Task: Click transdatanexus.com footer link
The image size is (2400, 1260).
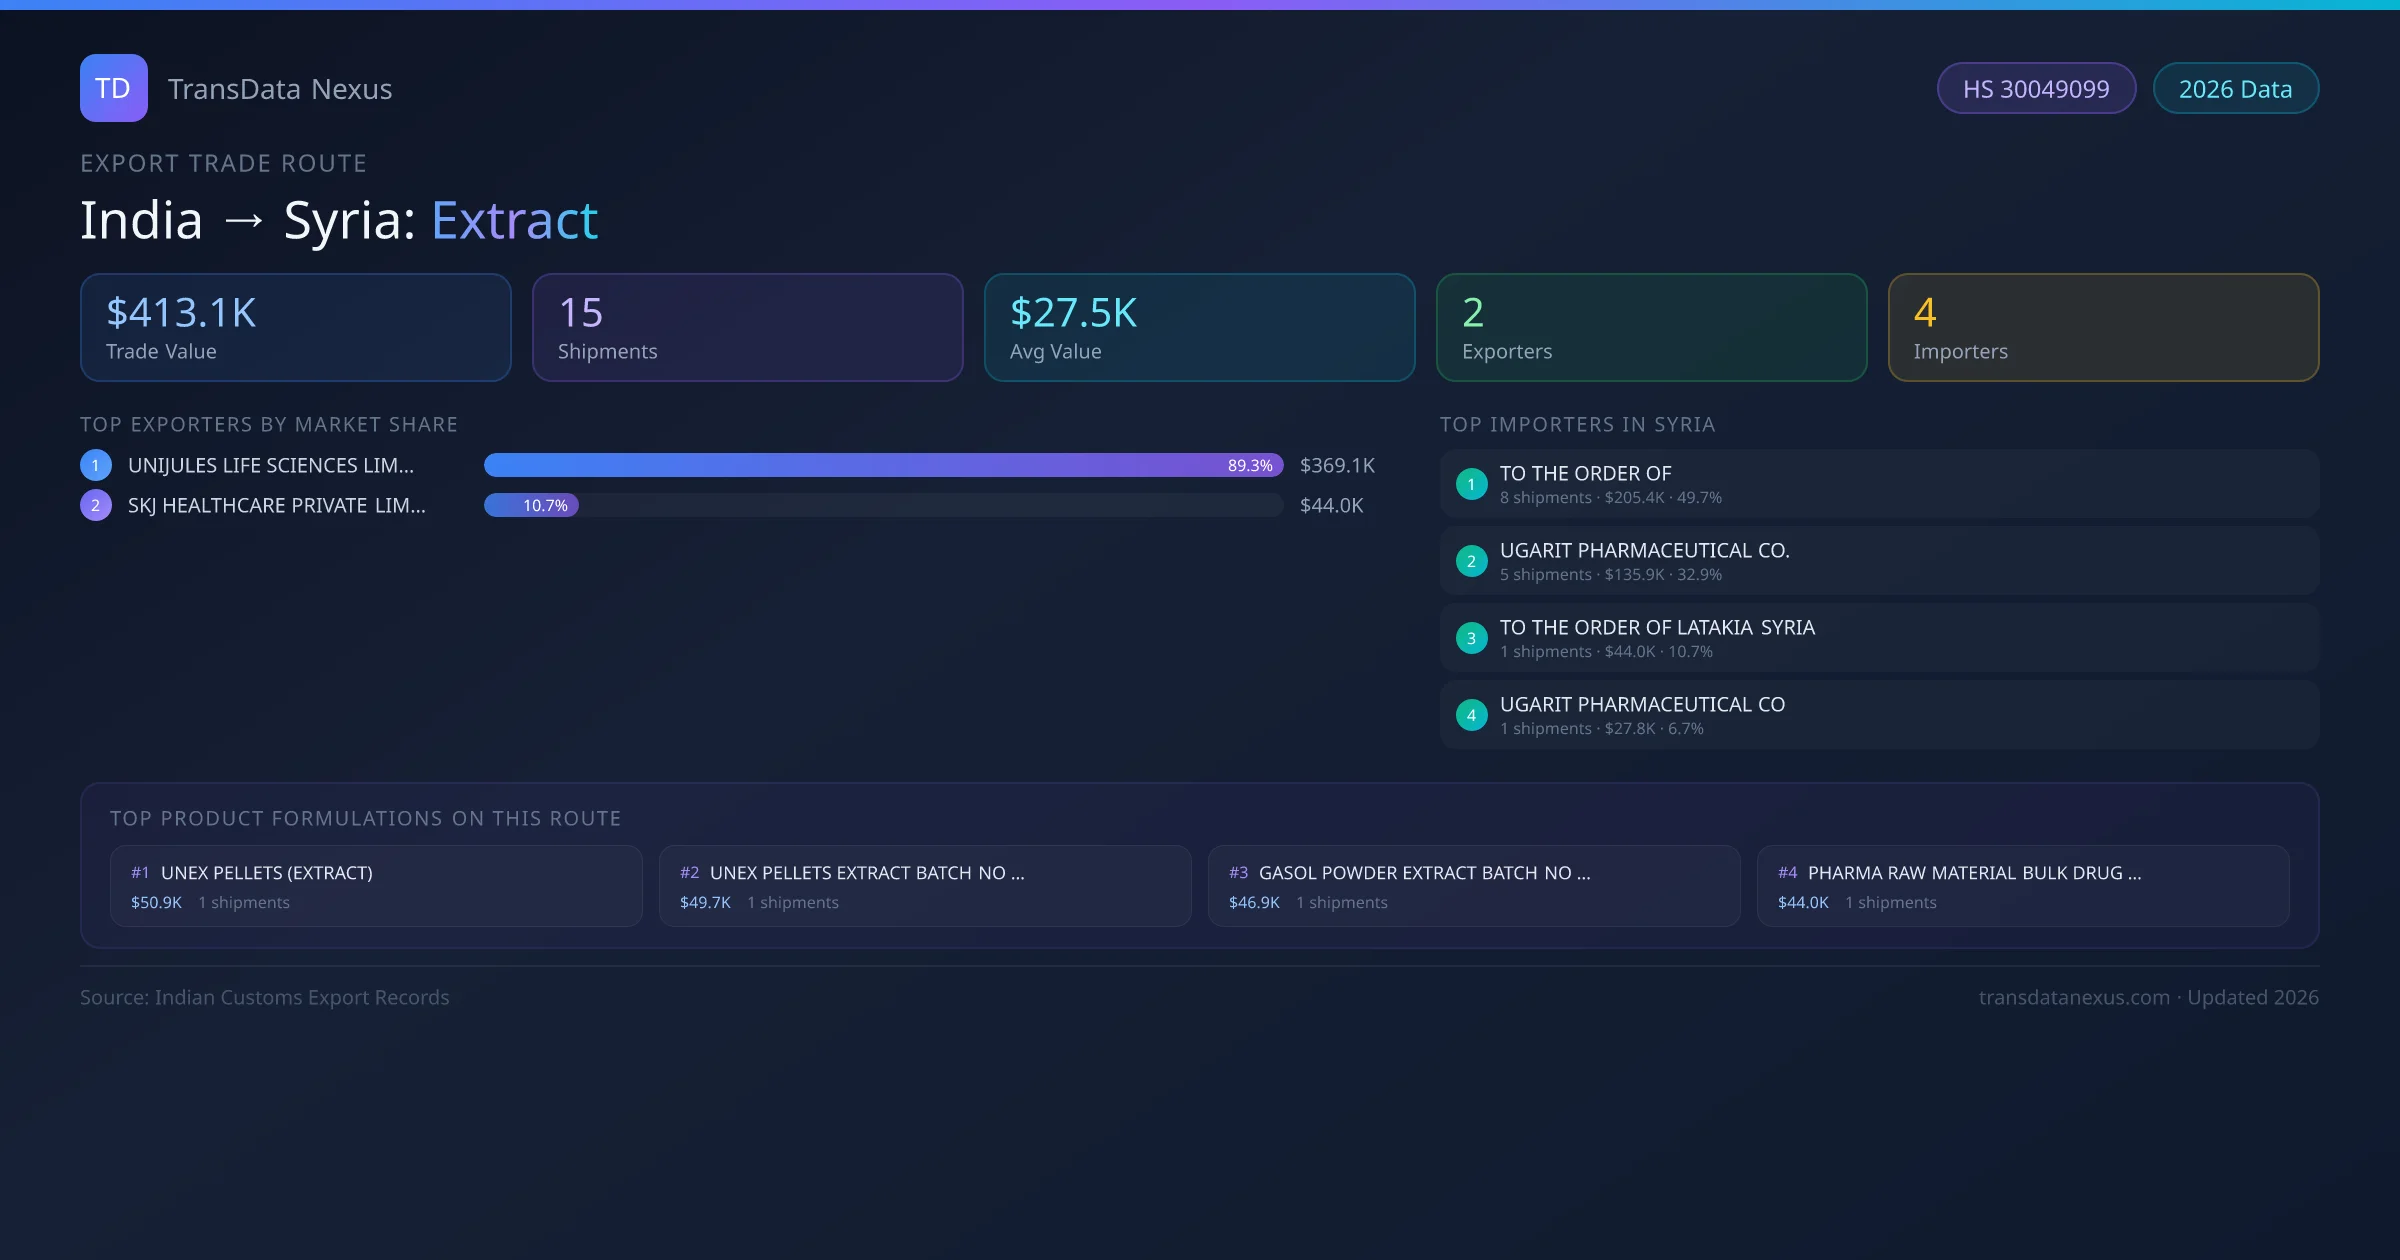Action: (x=2074, y=997)
